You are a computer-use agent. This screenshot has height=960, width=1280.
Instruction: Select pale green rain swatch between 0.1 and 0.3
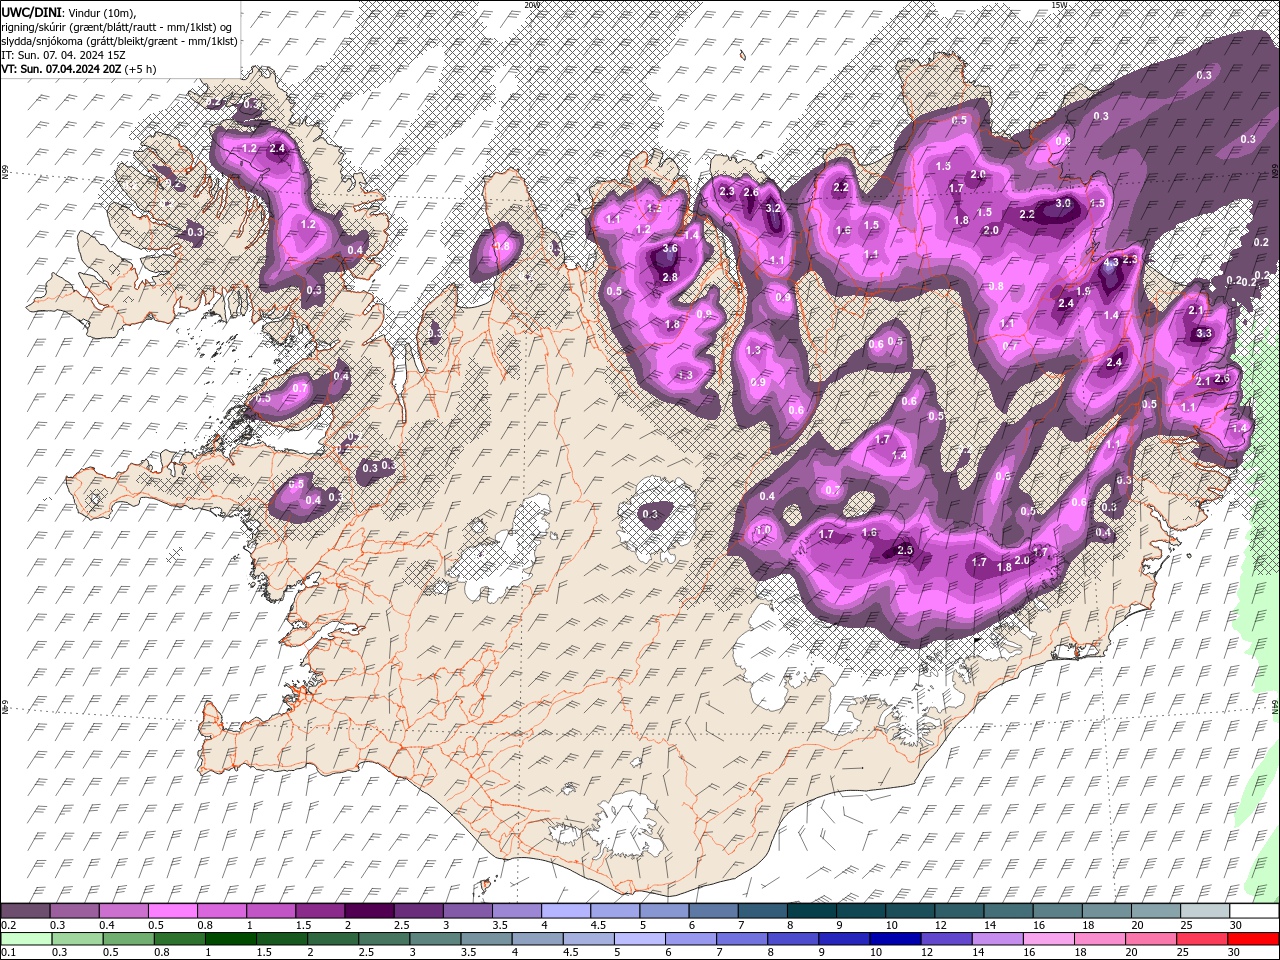[x=26, y=939]
